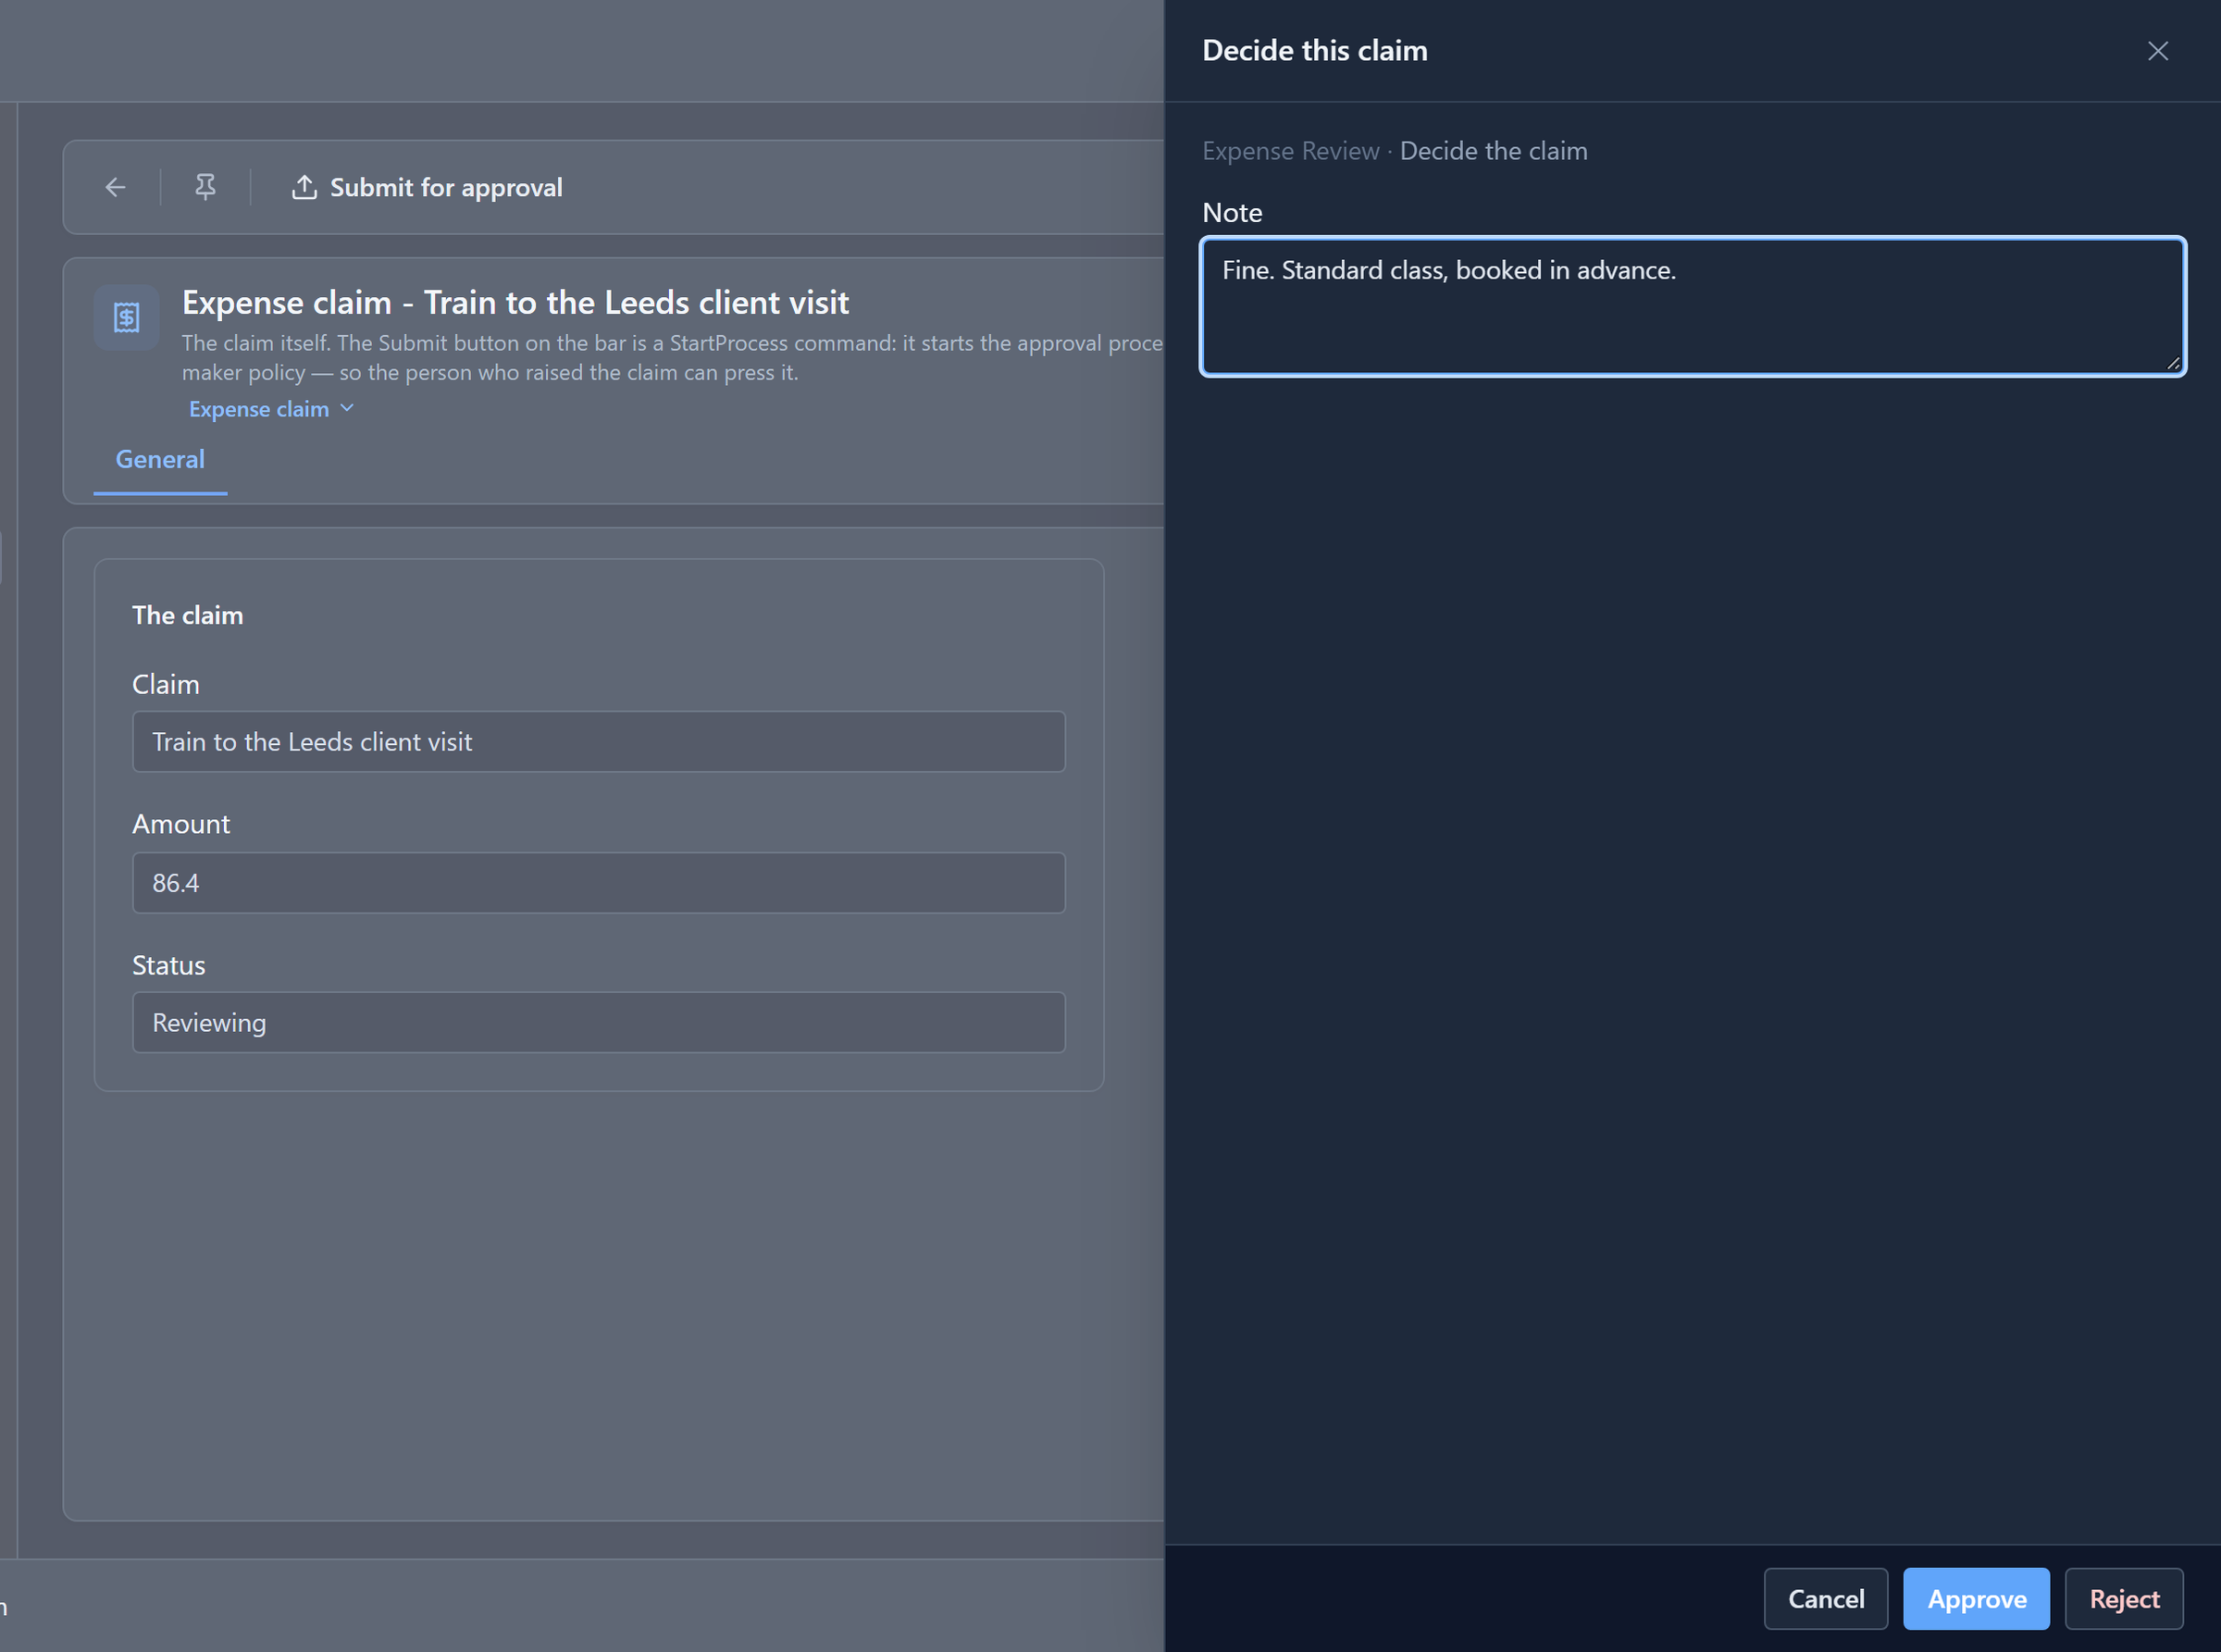Click the expense claim receipt icon

pos(127,318)
